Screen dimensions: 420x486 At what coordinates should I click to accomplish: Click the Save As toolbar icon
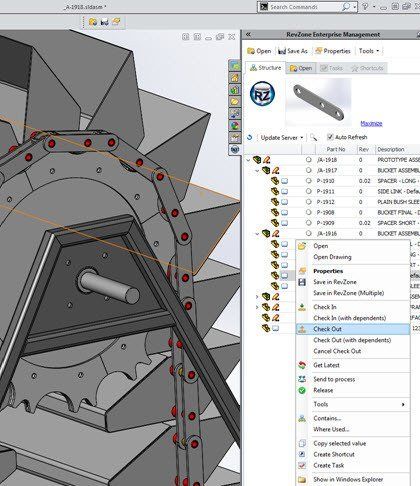282,51
